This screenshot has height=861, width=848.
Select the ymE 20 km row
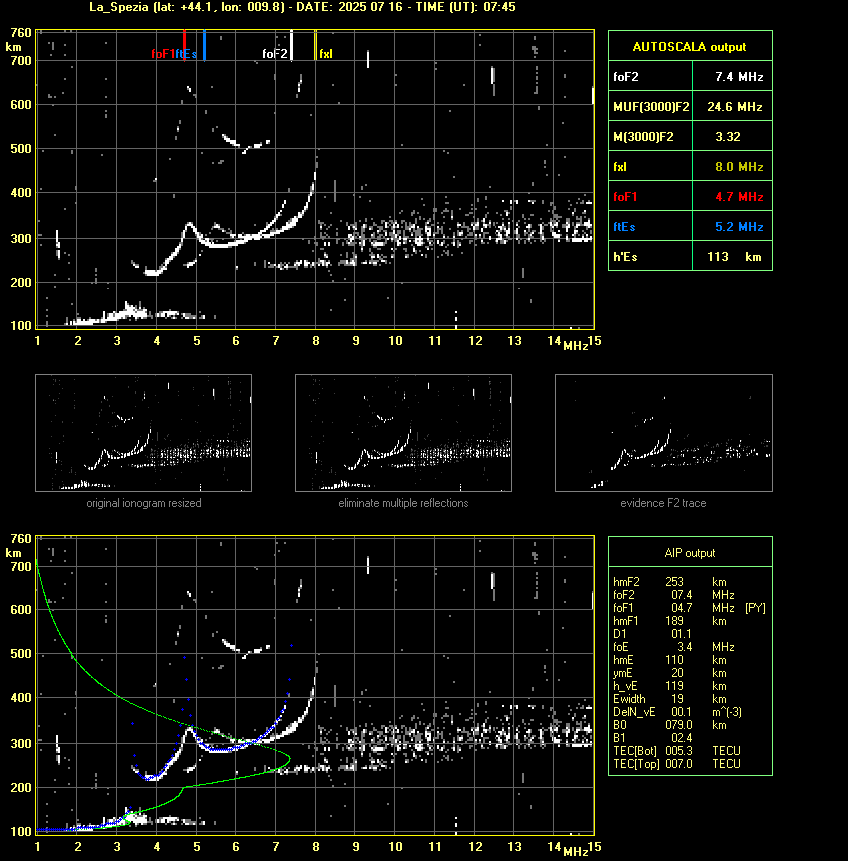[x=670, y=673]
